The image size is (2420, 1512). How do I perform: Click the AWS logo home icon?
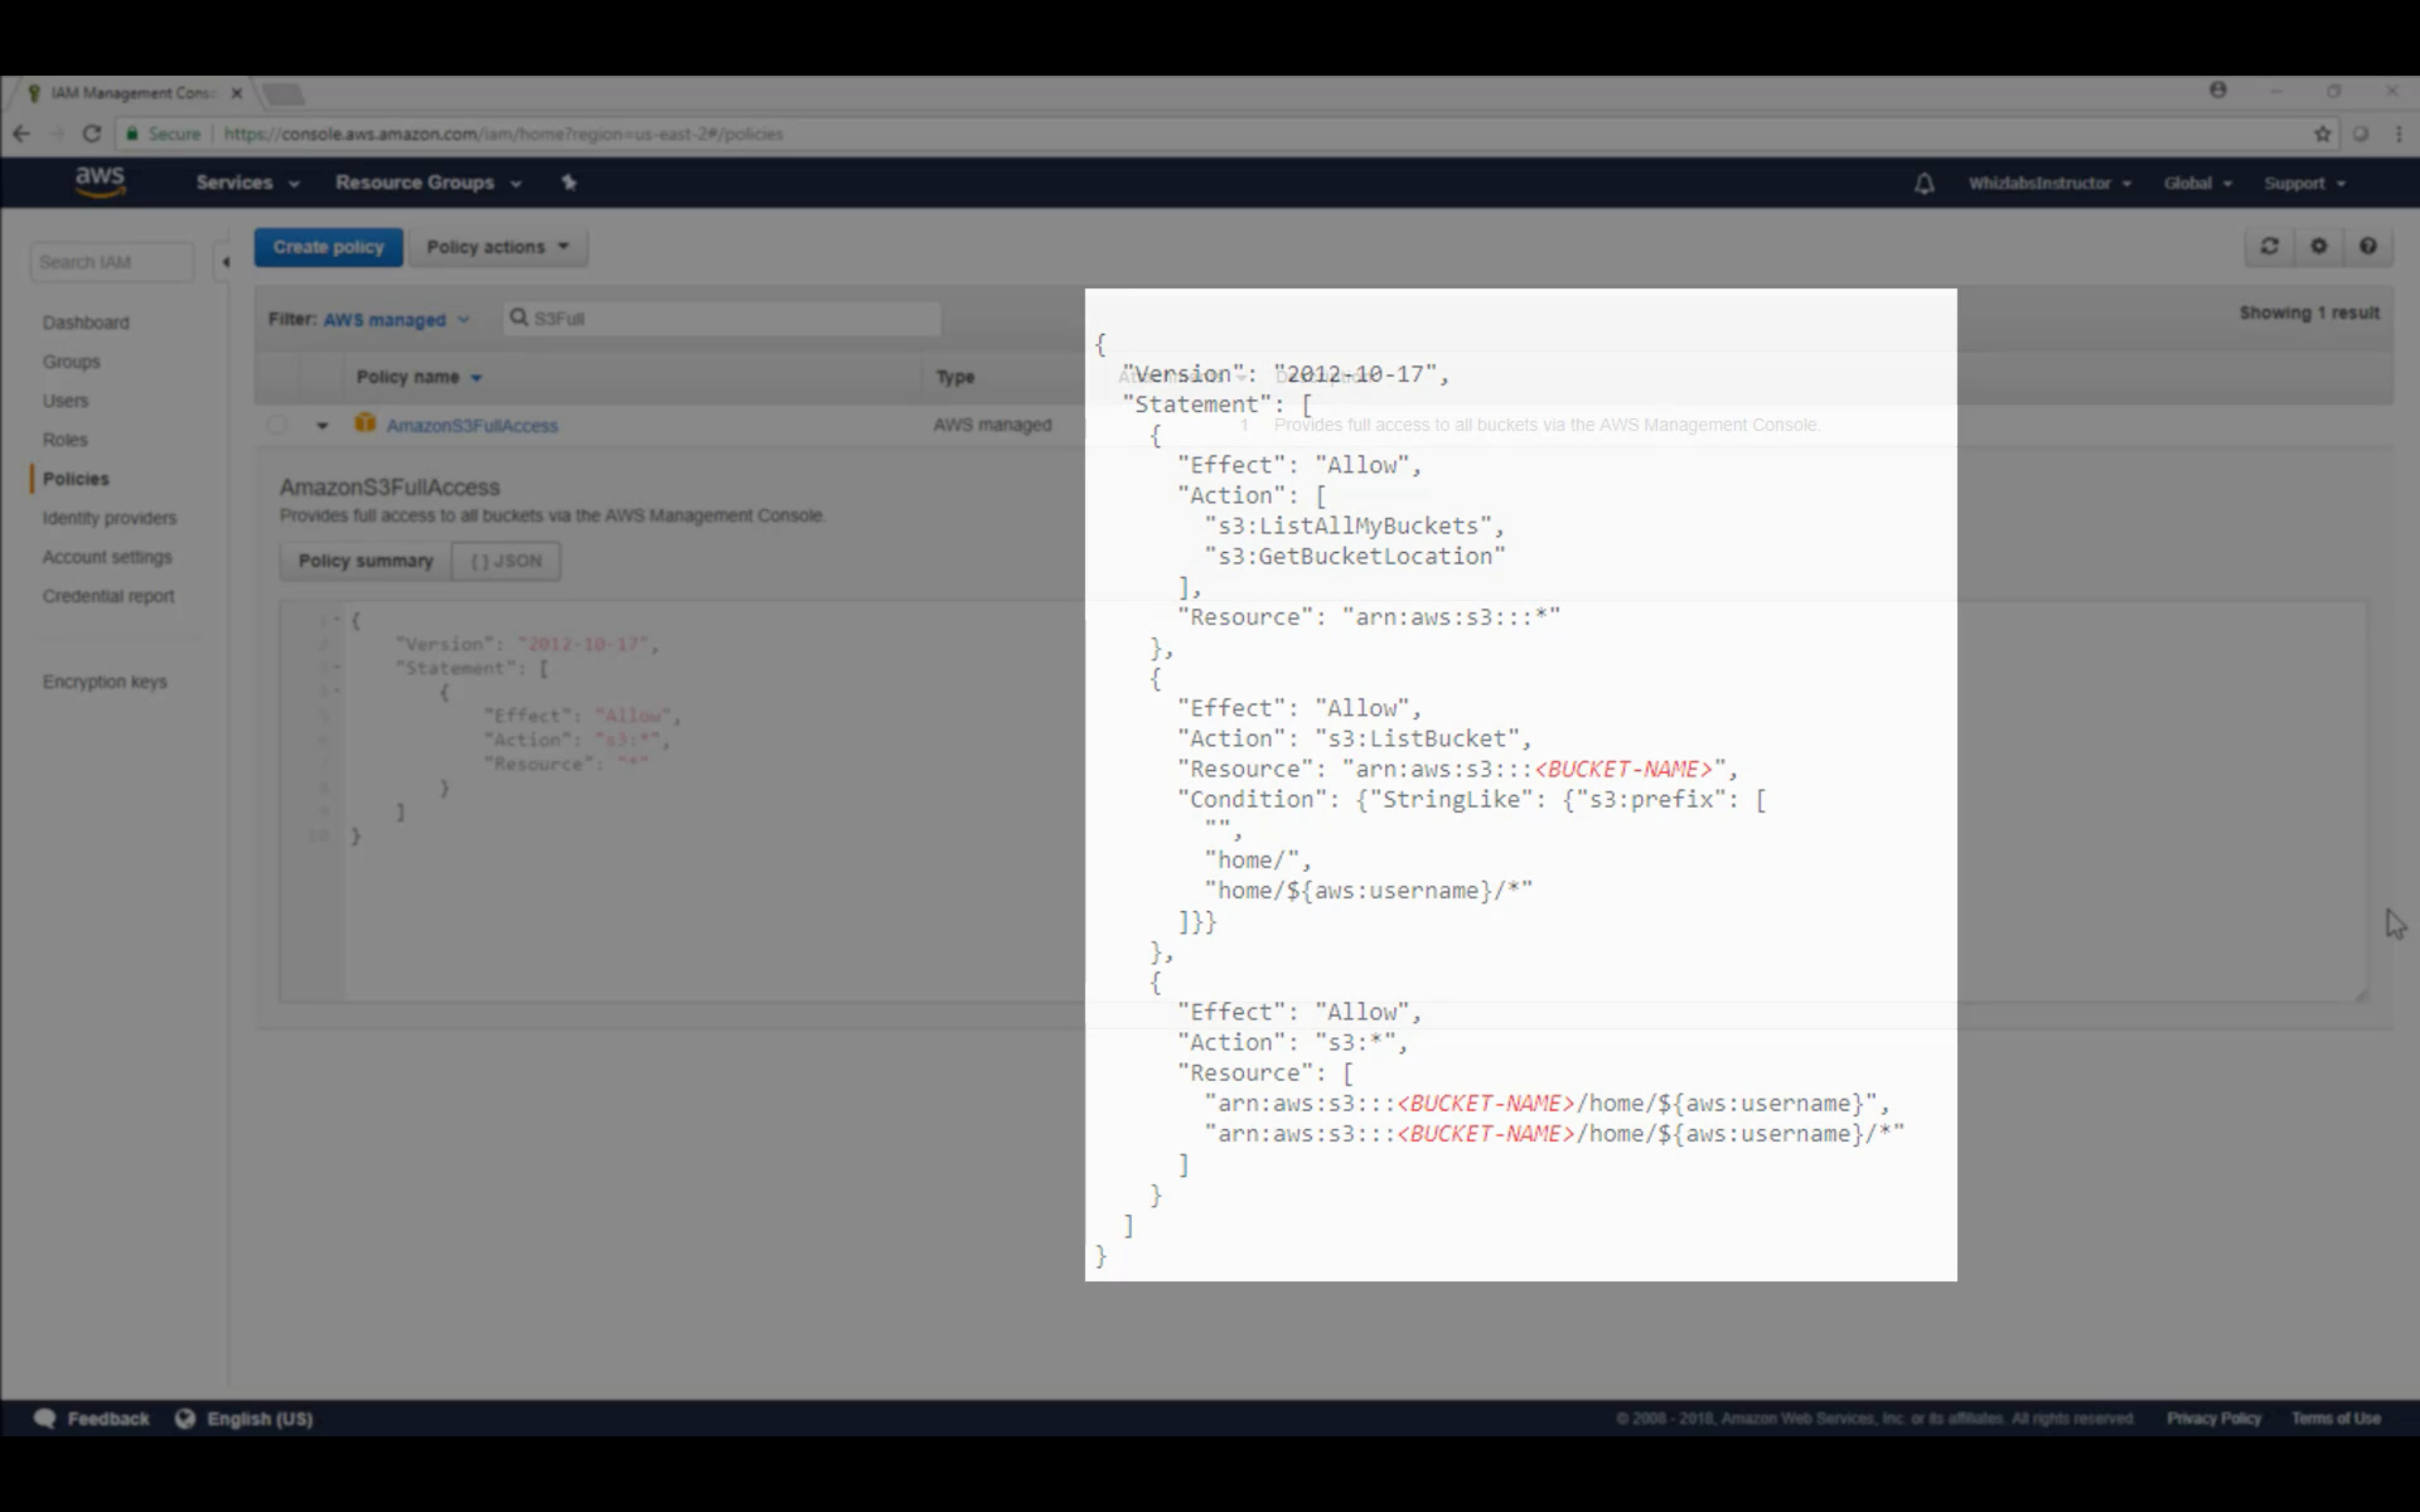pos(100,182)
